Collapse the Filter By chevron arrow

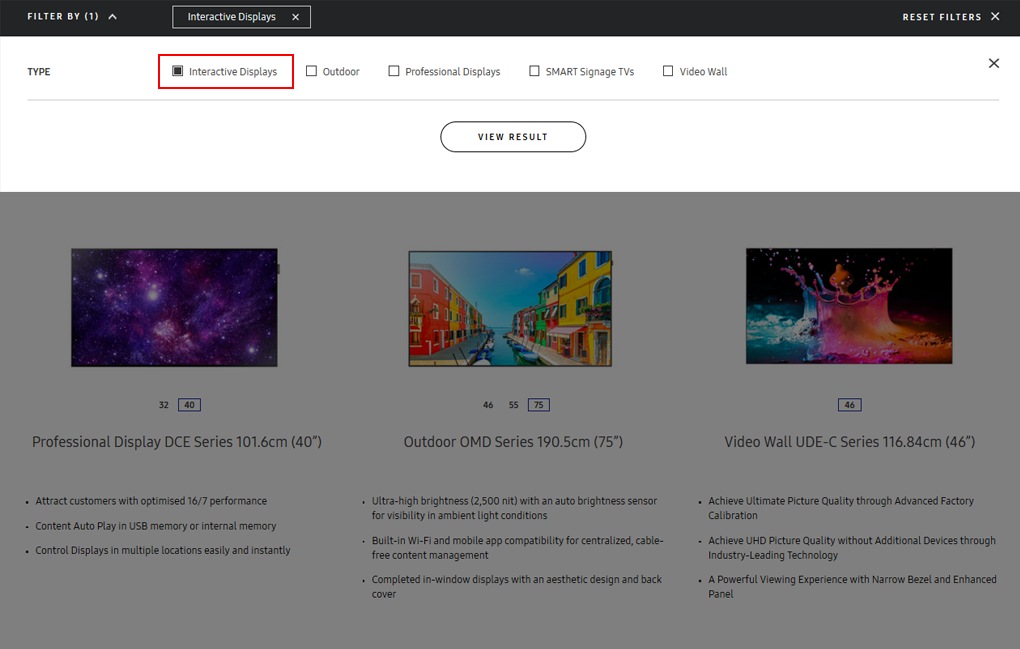click(x=113, y=17)
